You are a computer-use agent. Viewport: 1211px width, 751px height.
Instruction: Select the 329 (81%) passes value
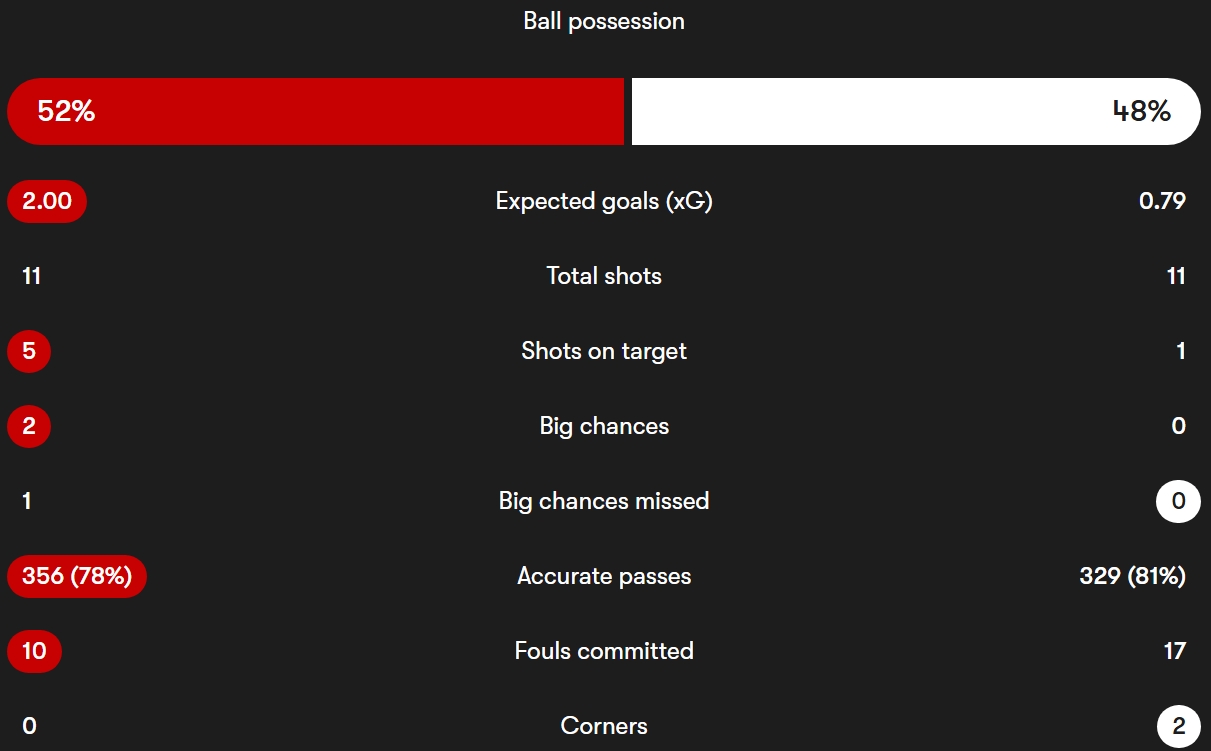click(x=1132, y=576)
